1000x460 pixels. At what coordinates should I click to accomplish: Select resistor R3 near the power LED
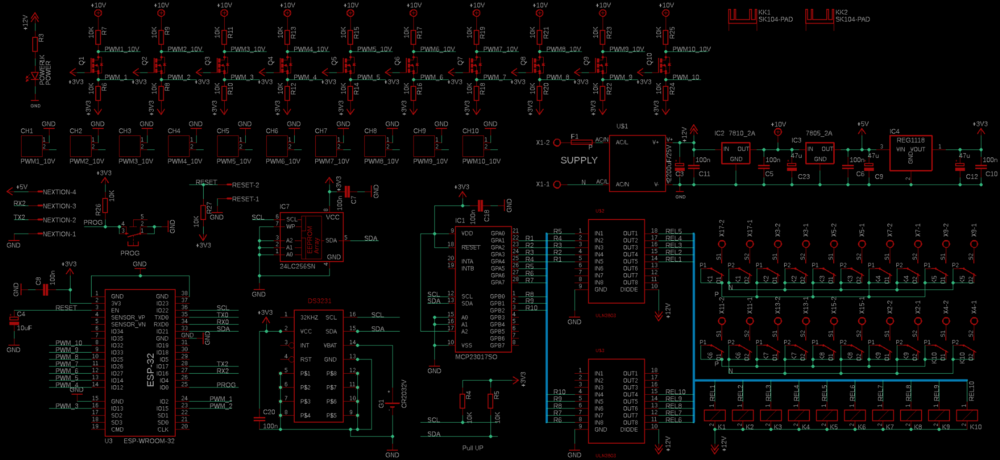click(x=35, y=43)
